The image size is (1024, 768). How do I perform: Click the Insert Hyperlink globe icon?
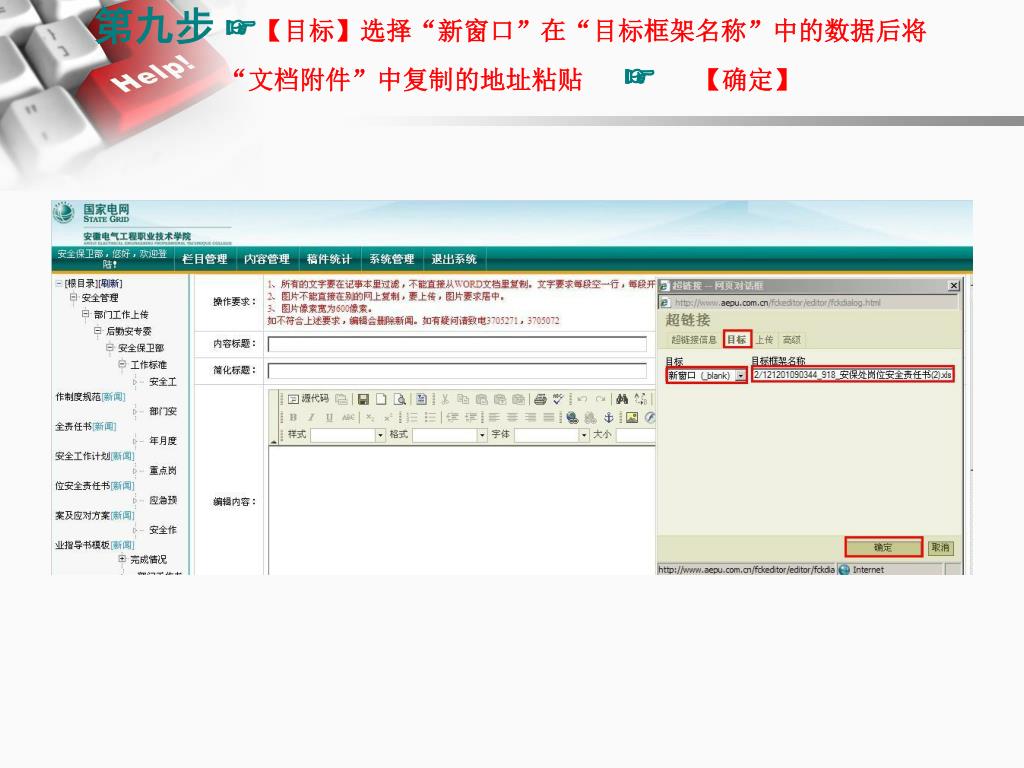572,417
